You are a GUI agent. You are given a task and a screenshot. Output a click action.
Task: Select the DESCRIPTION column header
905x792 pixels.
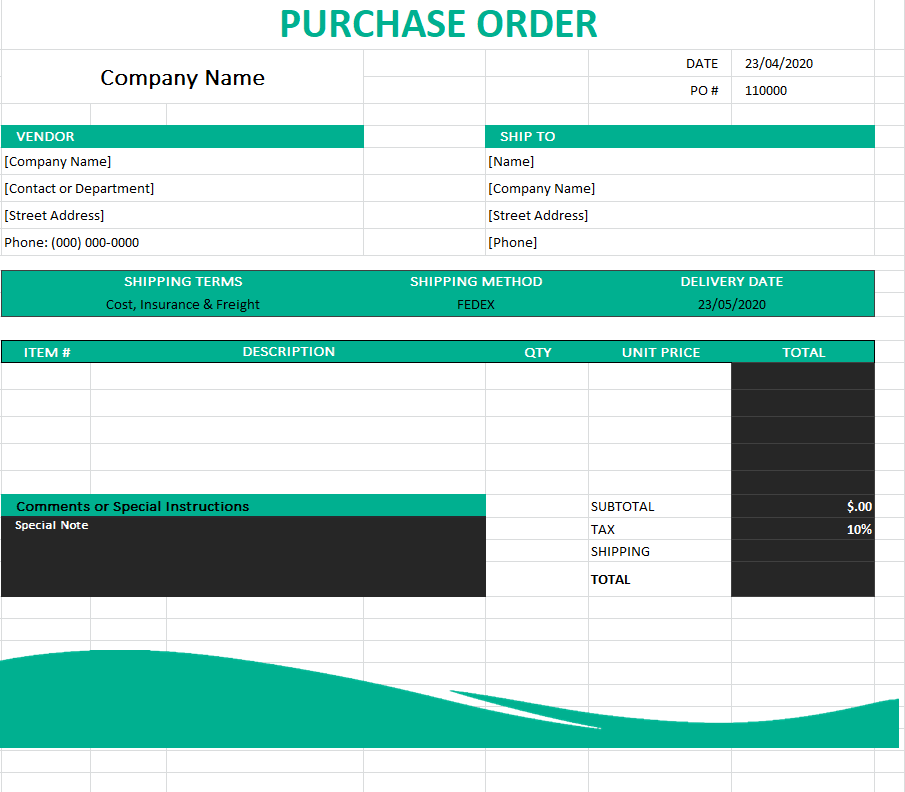click(x=289, y=352)
